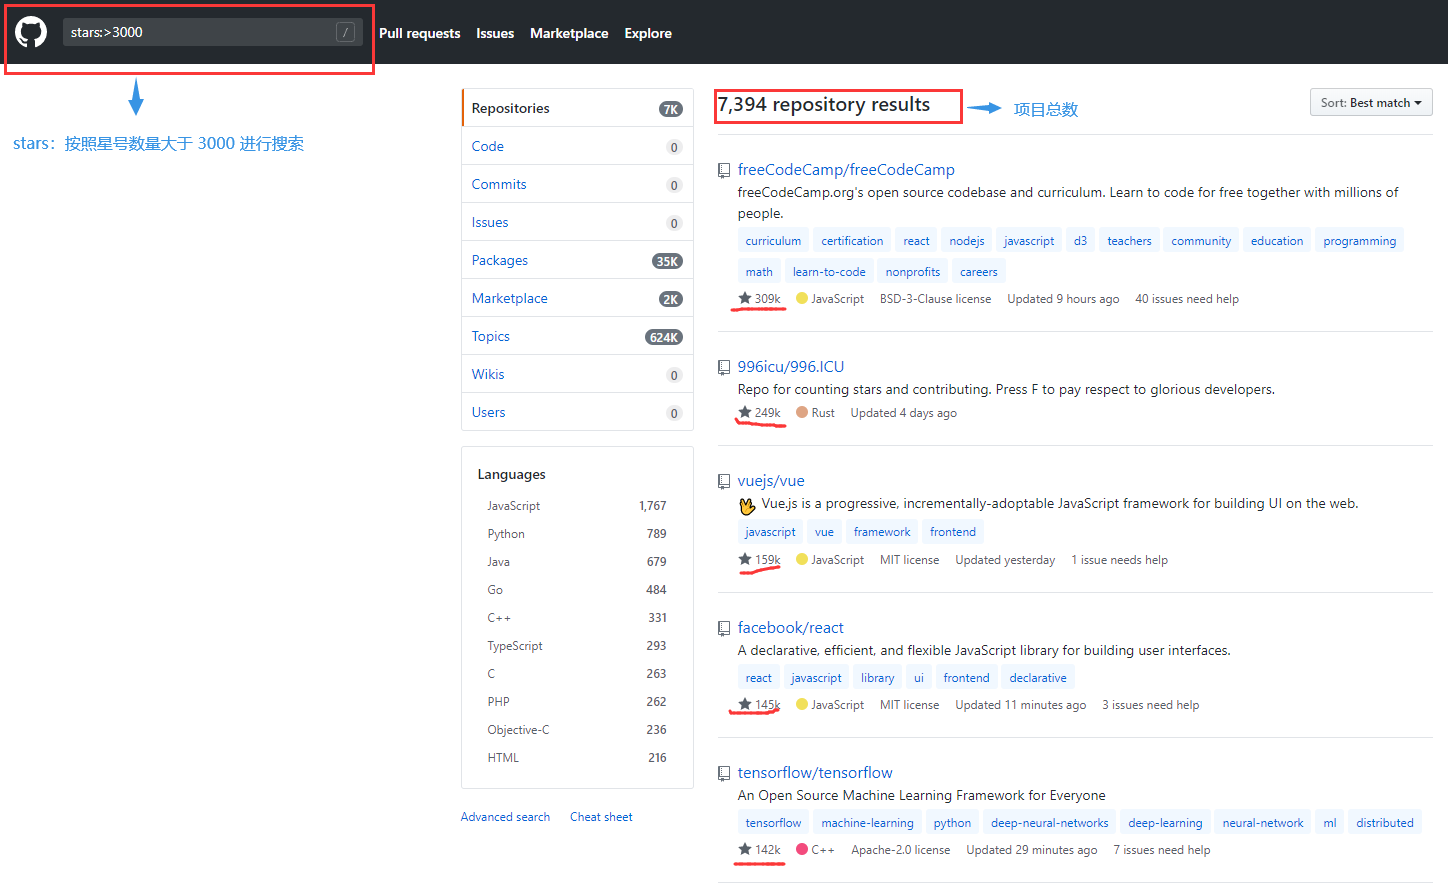
Task: Select the Commits filter in the sidebar
Action: (578, 184)
